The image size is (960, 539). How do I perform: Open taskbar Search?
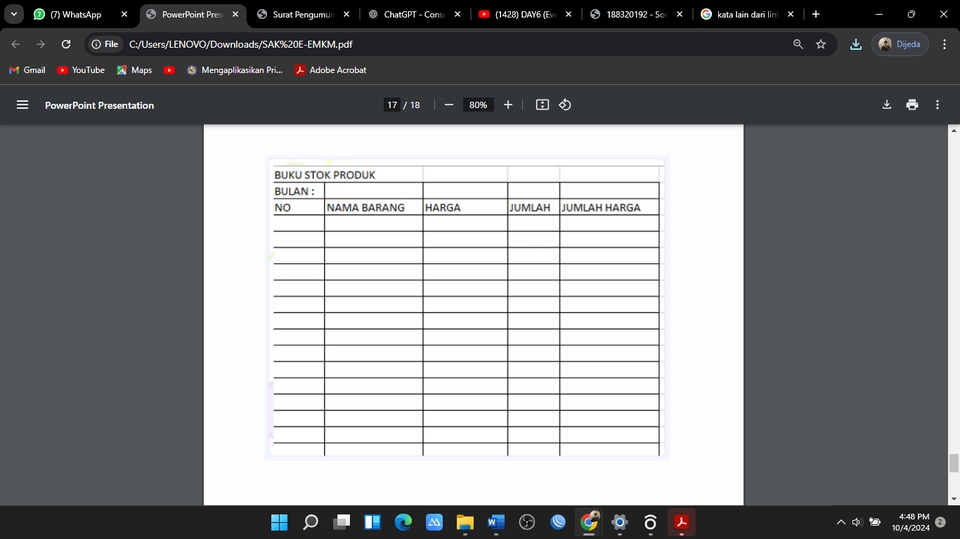310,522
